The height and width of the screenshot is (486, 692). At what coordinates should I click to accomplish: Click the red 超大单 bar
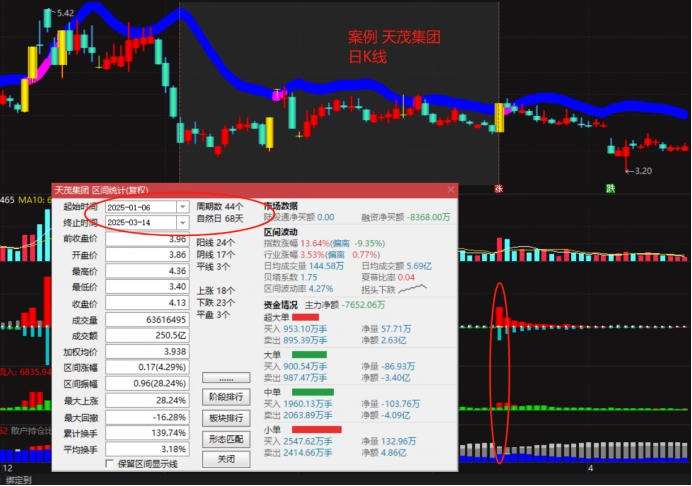click(x=305, y=317)
